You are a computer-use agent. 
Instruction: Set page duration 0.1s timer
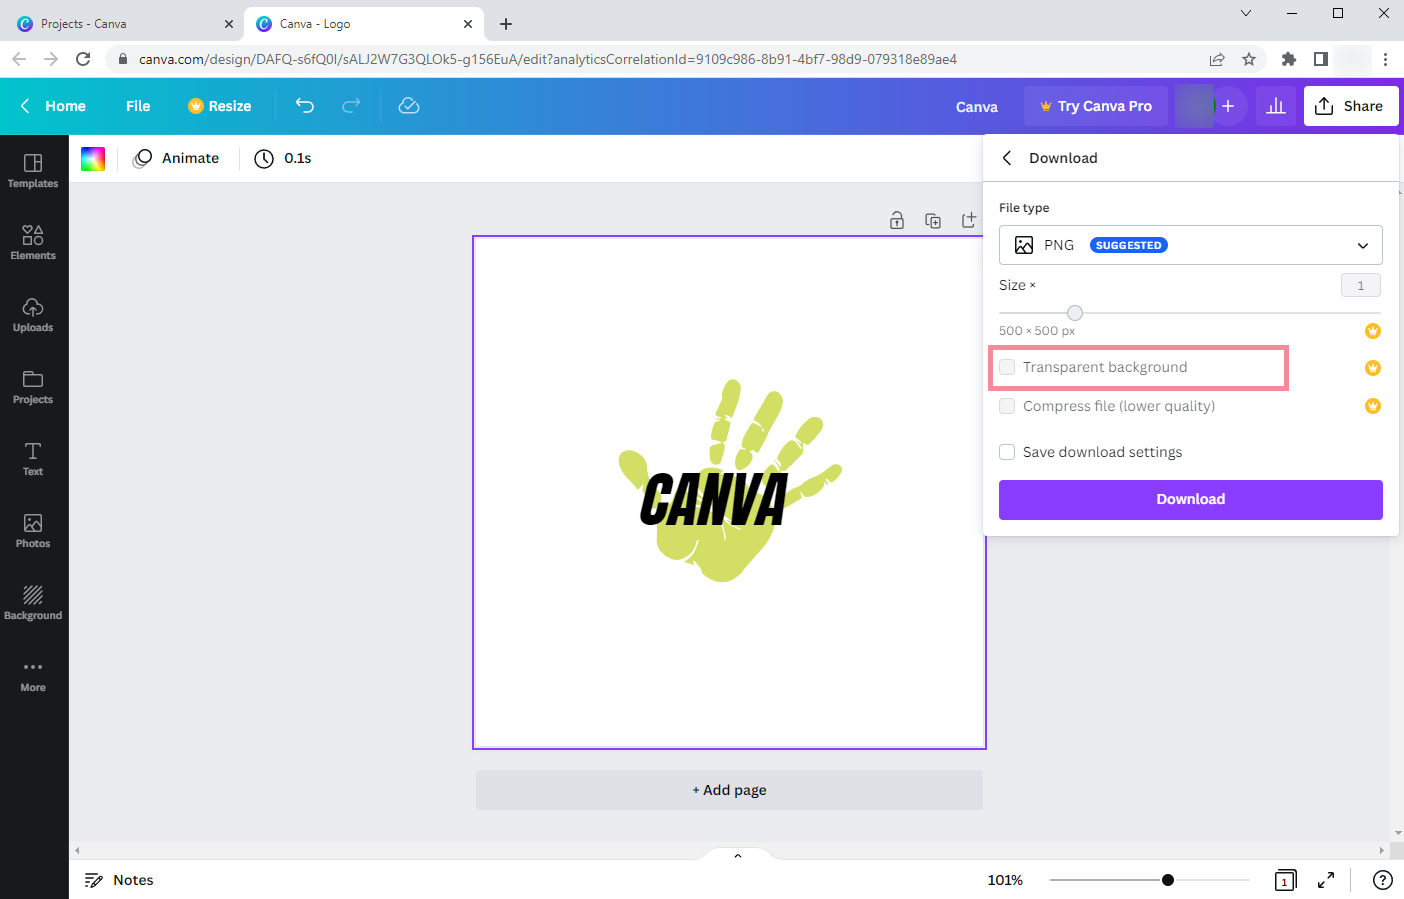coord(283,158)
